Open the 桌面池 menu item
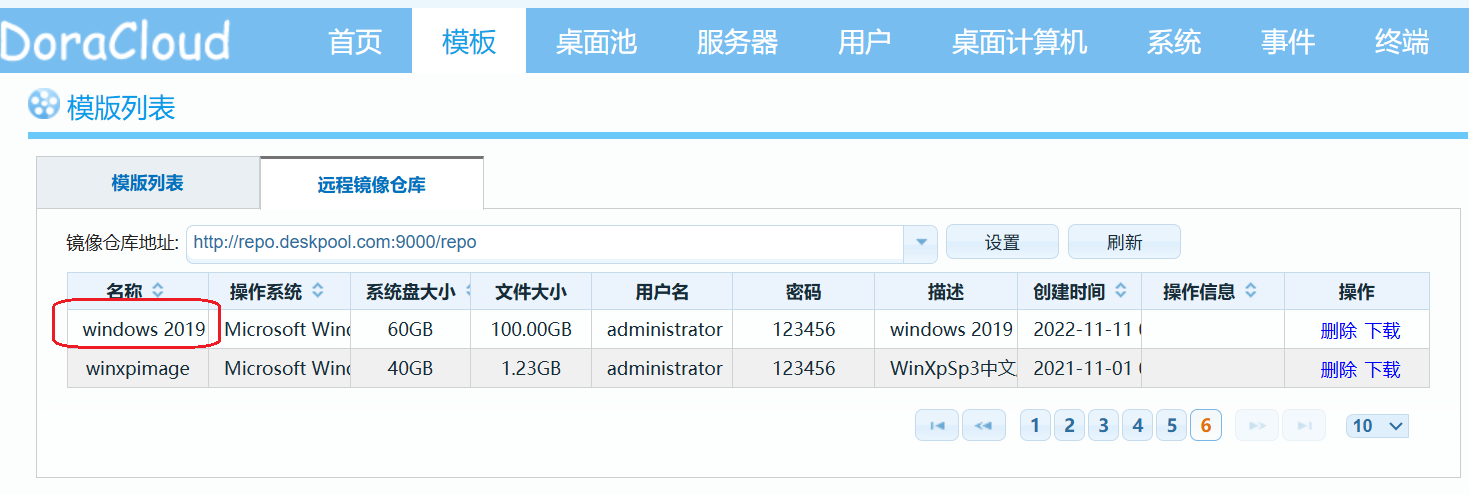The width and height of the screenshot is (1469, 495). click(596, 42)
